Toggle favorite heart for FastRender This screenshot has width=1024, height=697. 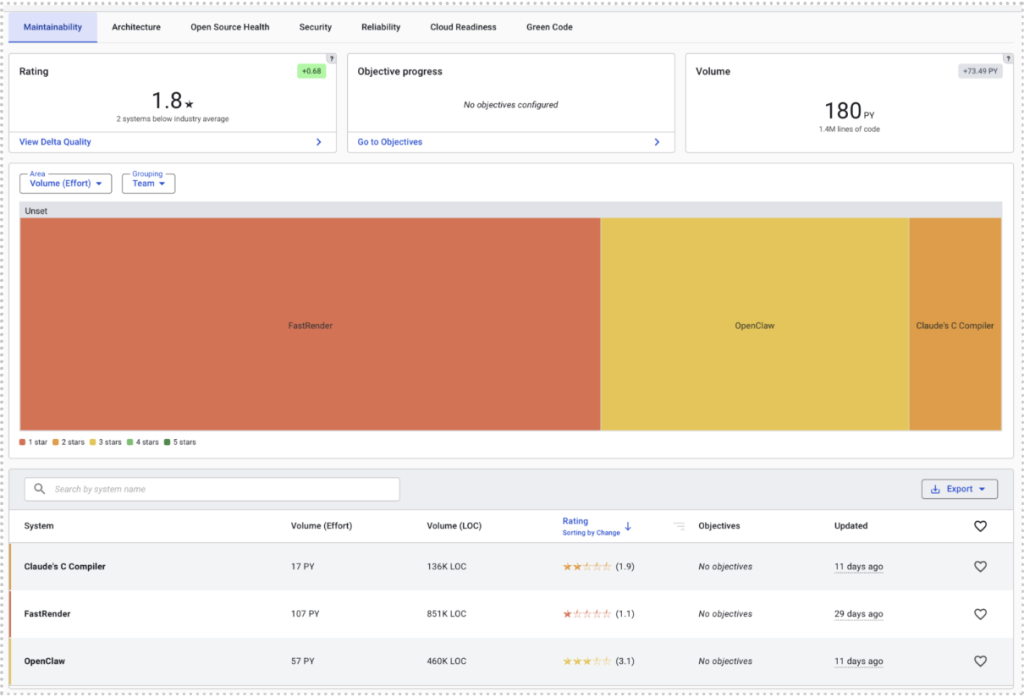980,613
